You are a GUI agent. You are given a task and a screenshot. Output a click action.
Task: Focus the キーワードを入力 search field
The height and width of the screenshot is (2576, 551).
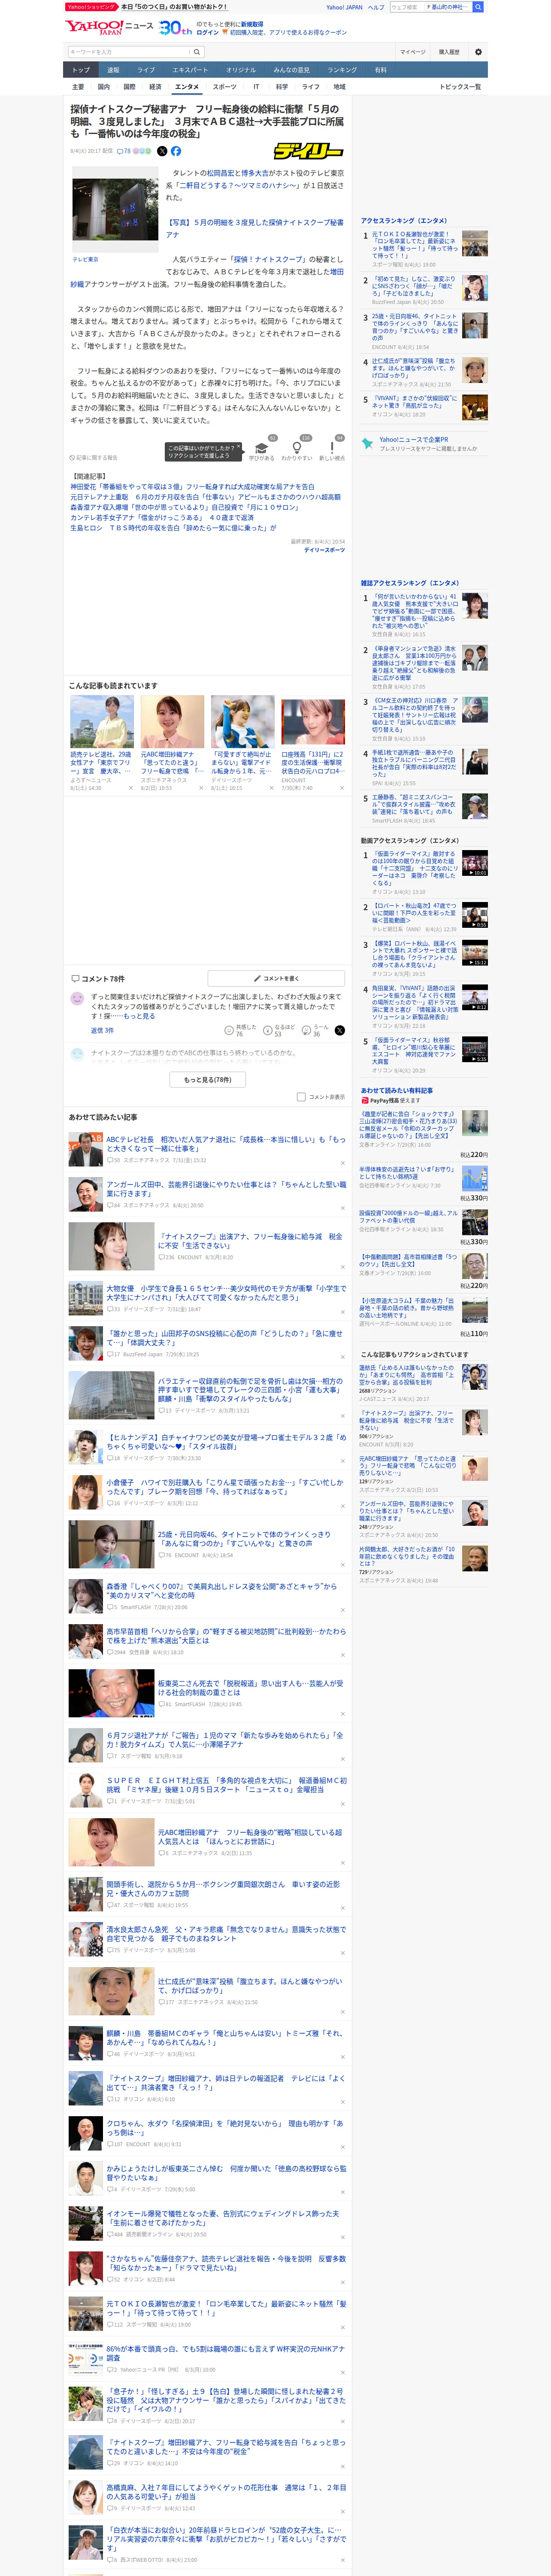click(x=129, y=52)
